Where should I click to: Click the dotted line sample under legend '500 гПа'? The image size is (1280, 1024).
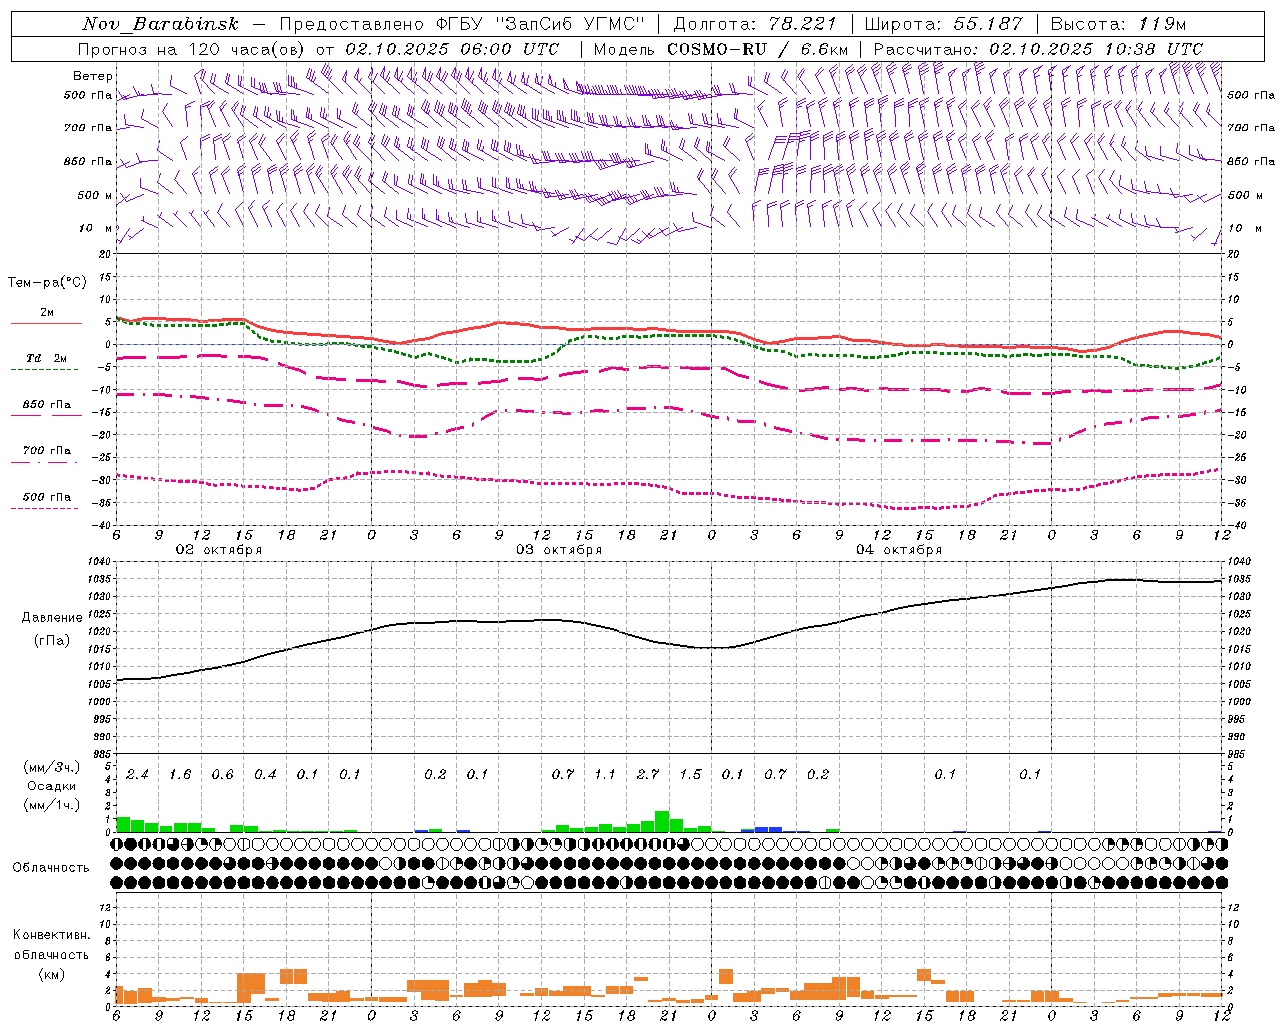point(44,508)
